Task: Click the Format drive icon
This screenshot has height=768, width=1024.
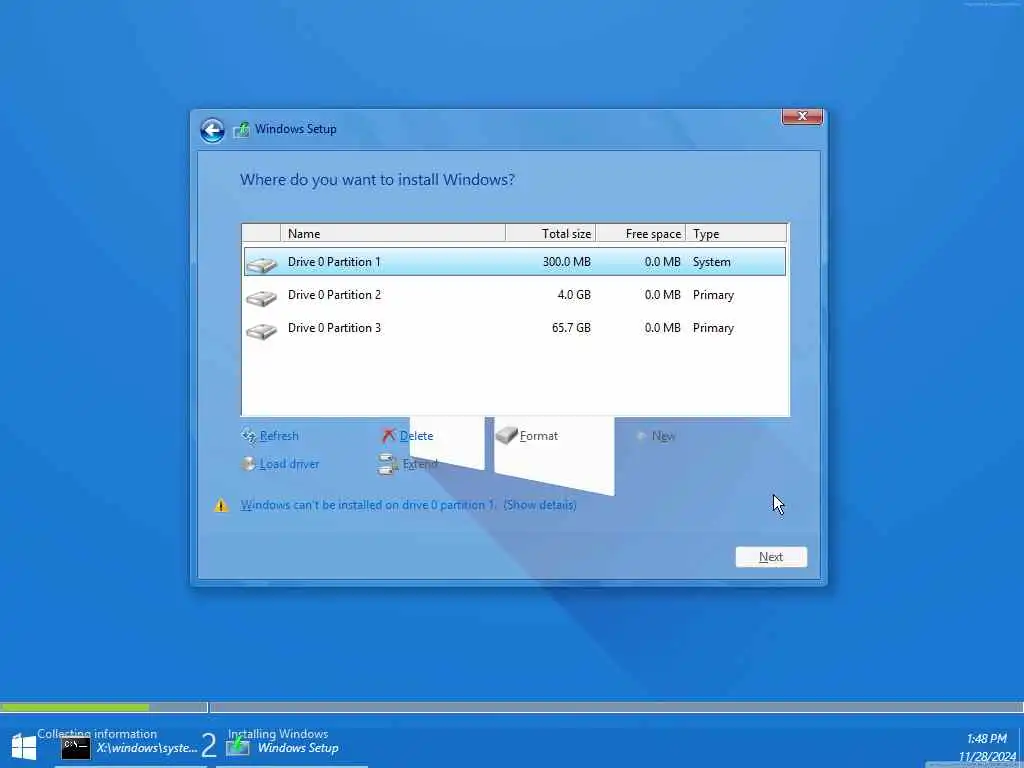Action: (506, 436)
